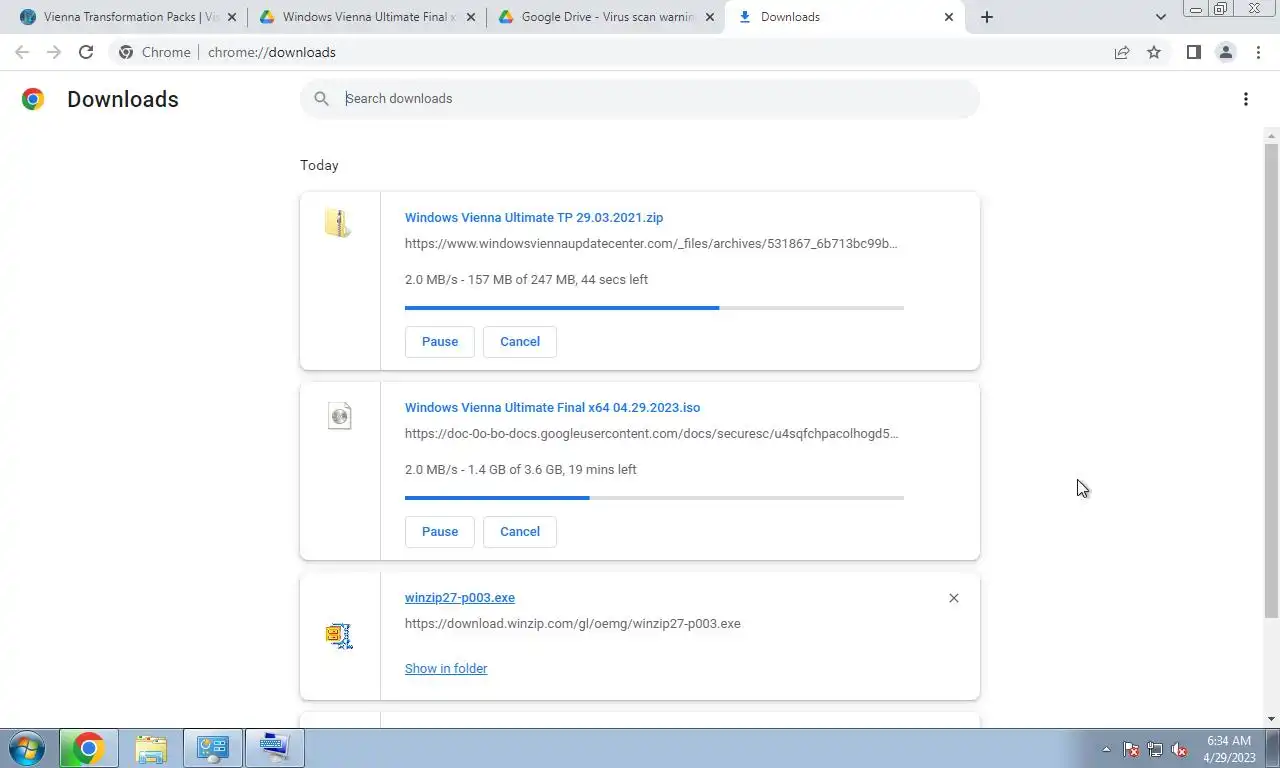The width and height of the screenshot is (1280, 768).
Task: Open the tab search chevron
Action: pos(1160,17)
